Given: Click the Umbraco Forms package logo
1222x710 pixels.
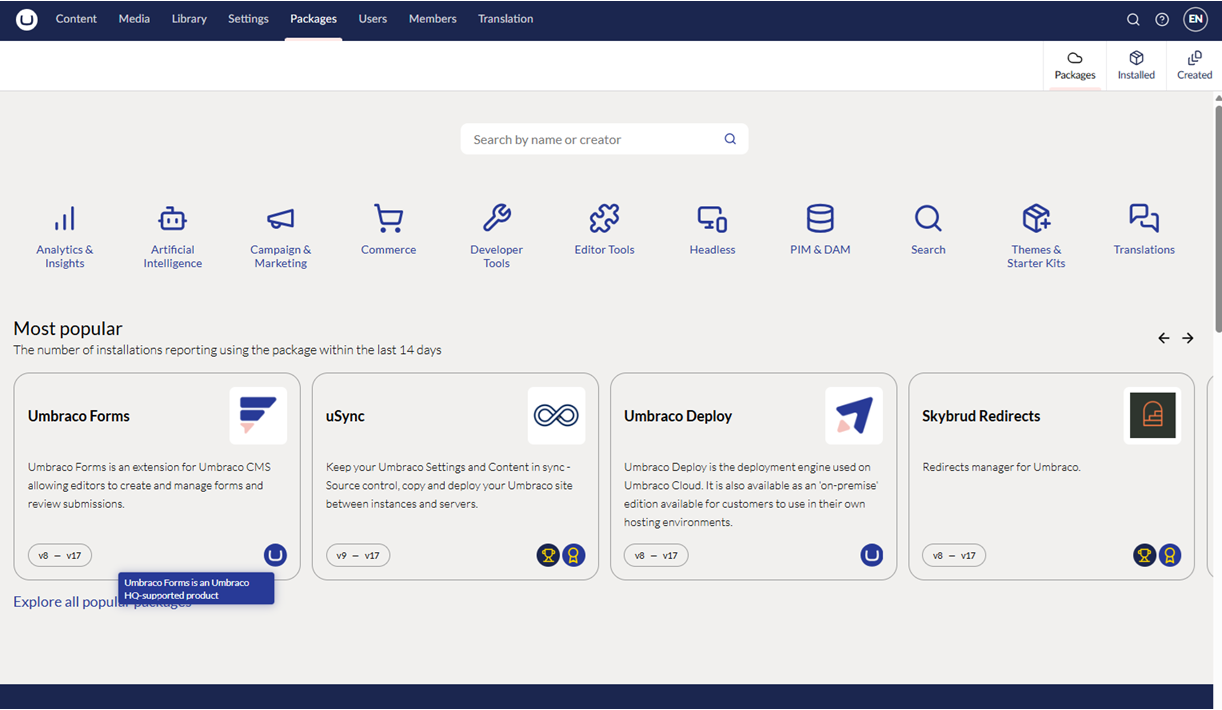Looking at the screenshot, I should (x=258, y=416).
